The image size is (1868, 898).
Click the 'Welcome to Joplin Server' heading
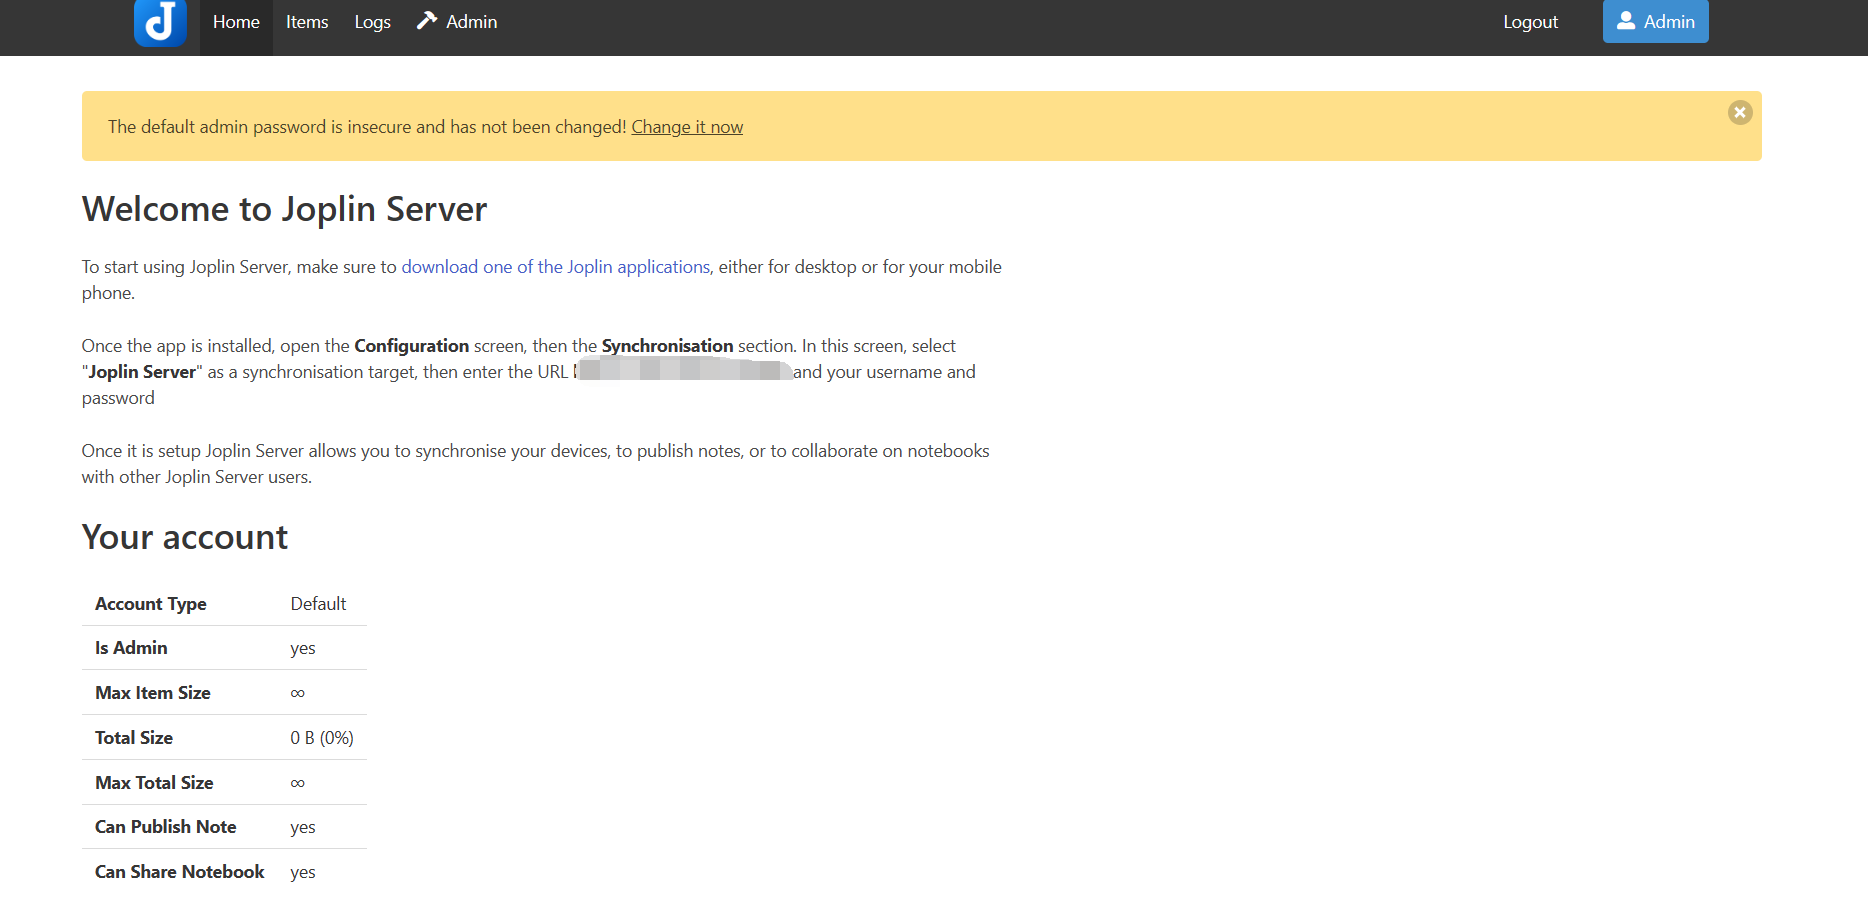coord(284,209)
